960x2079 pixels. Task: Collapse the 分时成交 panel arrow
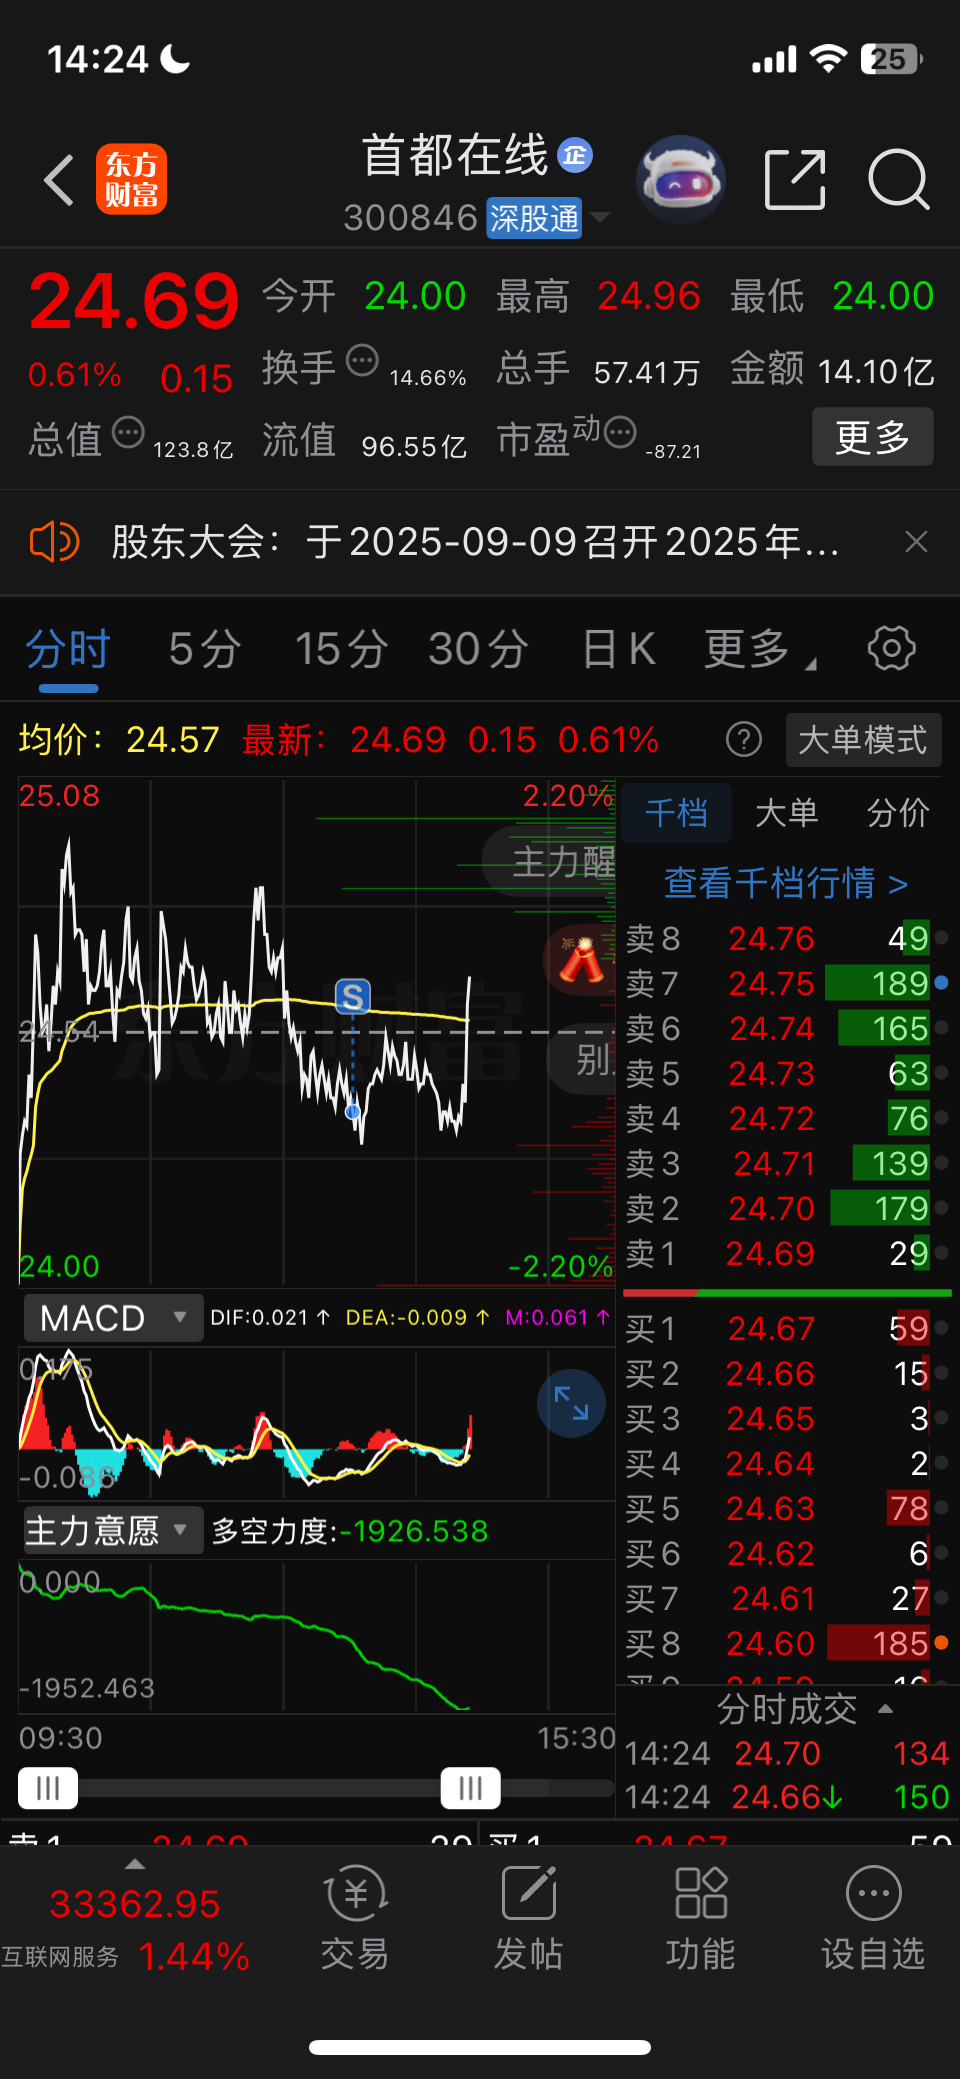pyautogui.click(x=885, y=1709)
